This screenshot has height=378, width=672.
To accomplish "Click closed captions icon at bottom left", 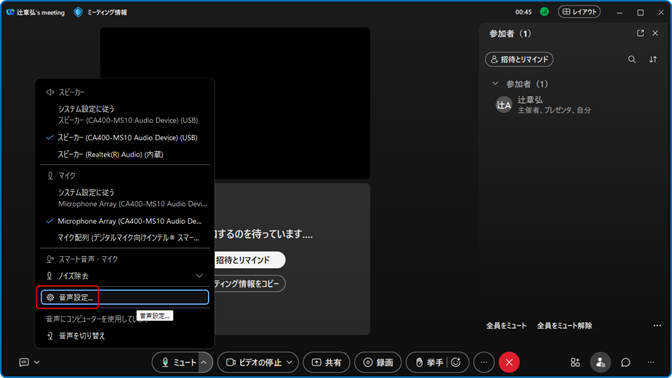I will point(24,363).
